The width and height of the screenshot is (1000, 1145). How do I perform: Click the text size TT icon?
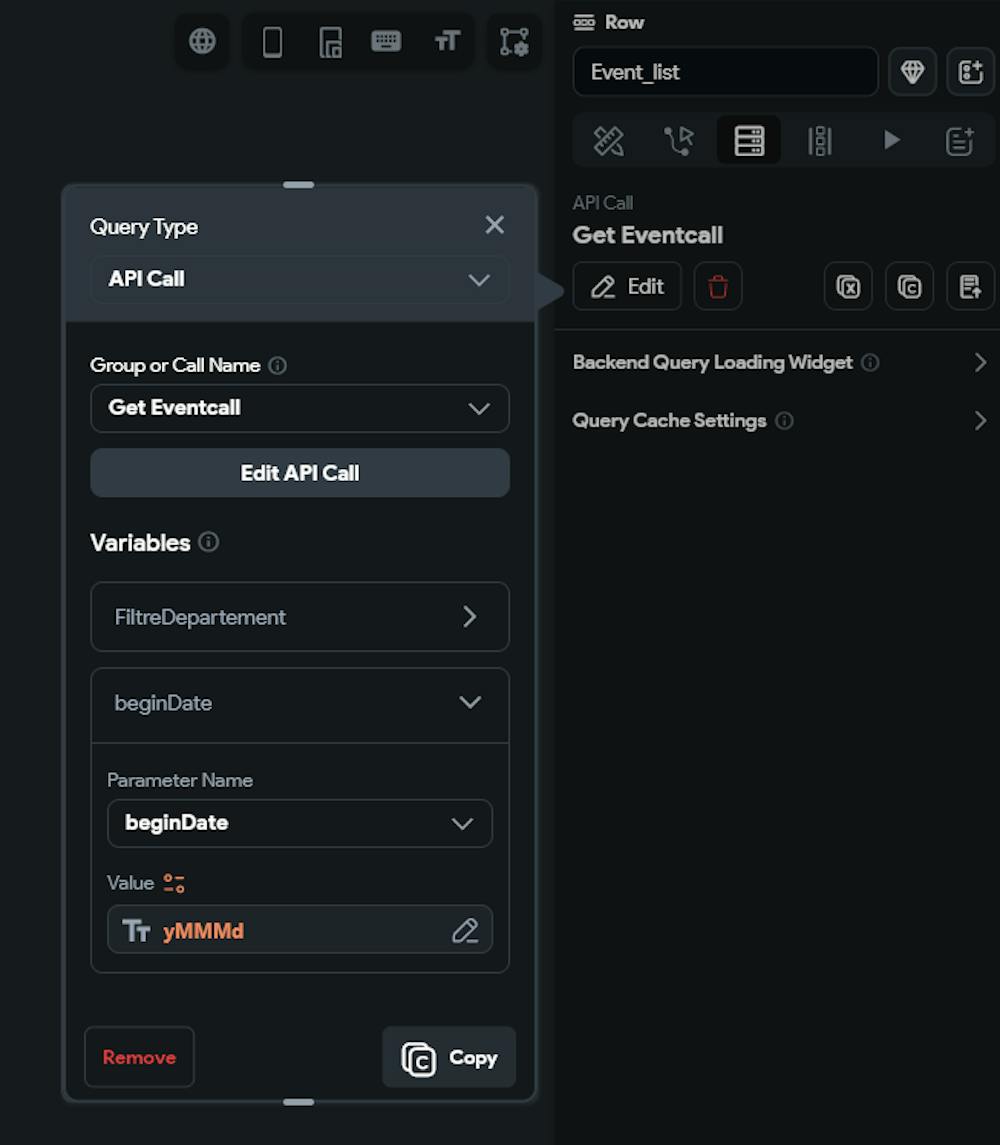[446, 41]
